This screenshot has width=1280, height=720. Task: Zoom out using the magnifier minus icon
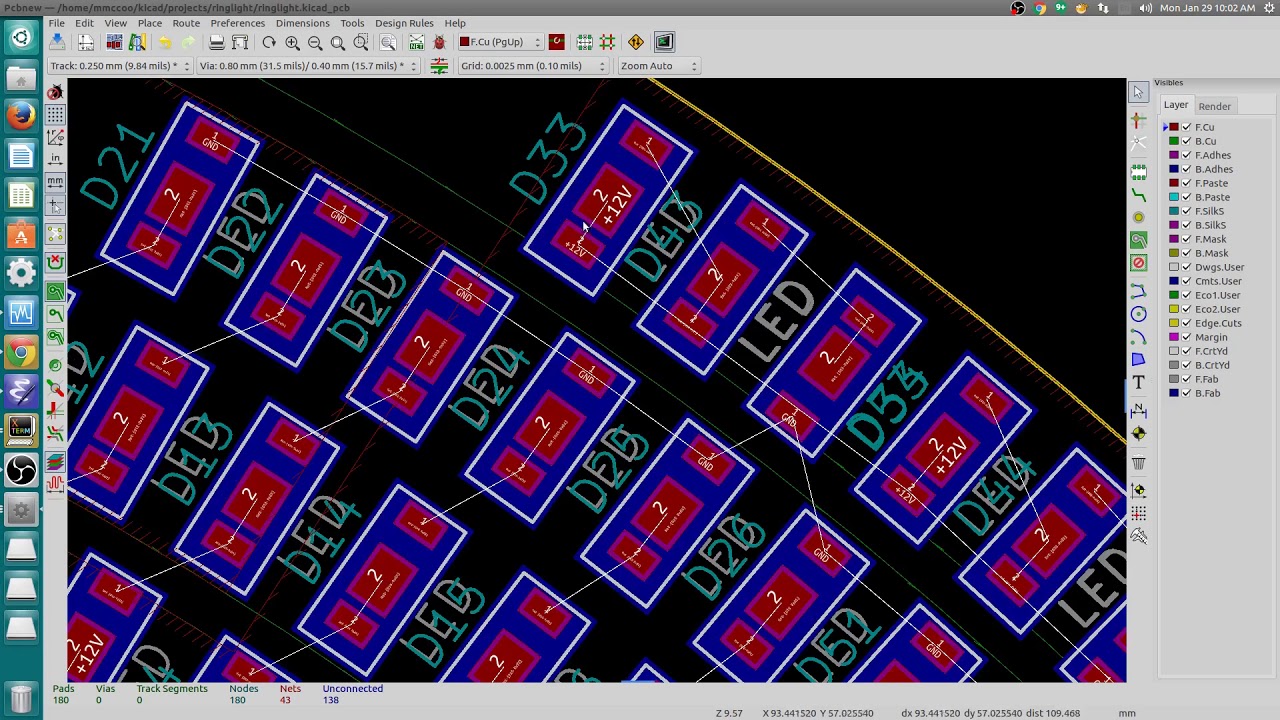pyautogui.click(x=315, y=42)
